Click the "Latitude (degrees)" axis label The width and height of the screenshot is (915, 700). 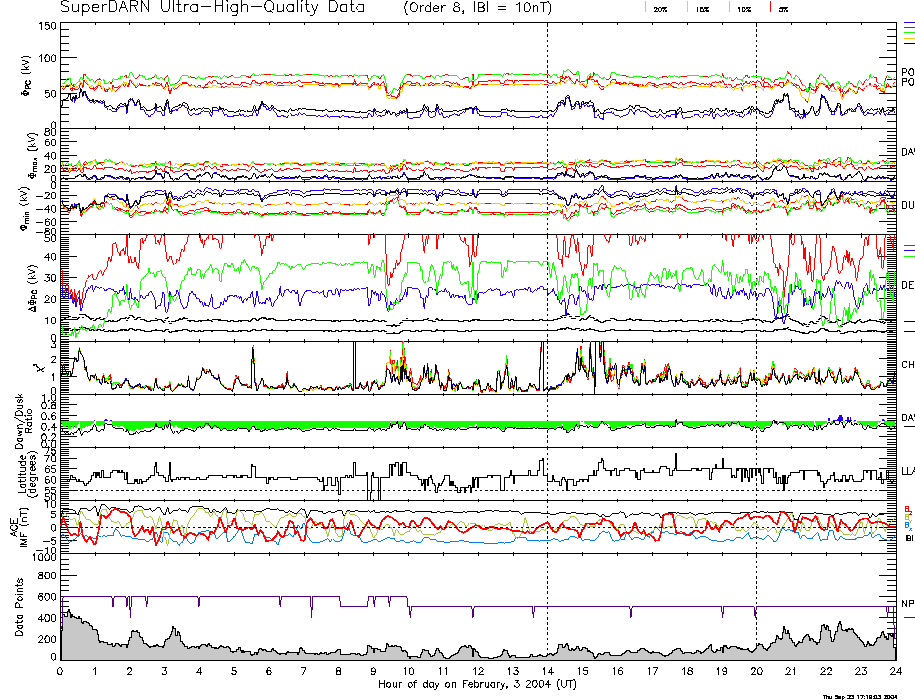(26, 475)
